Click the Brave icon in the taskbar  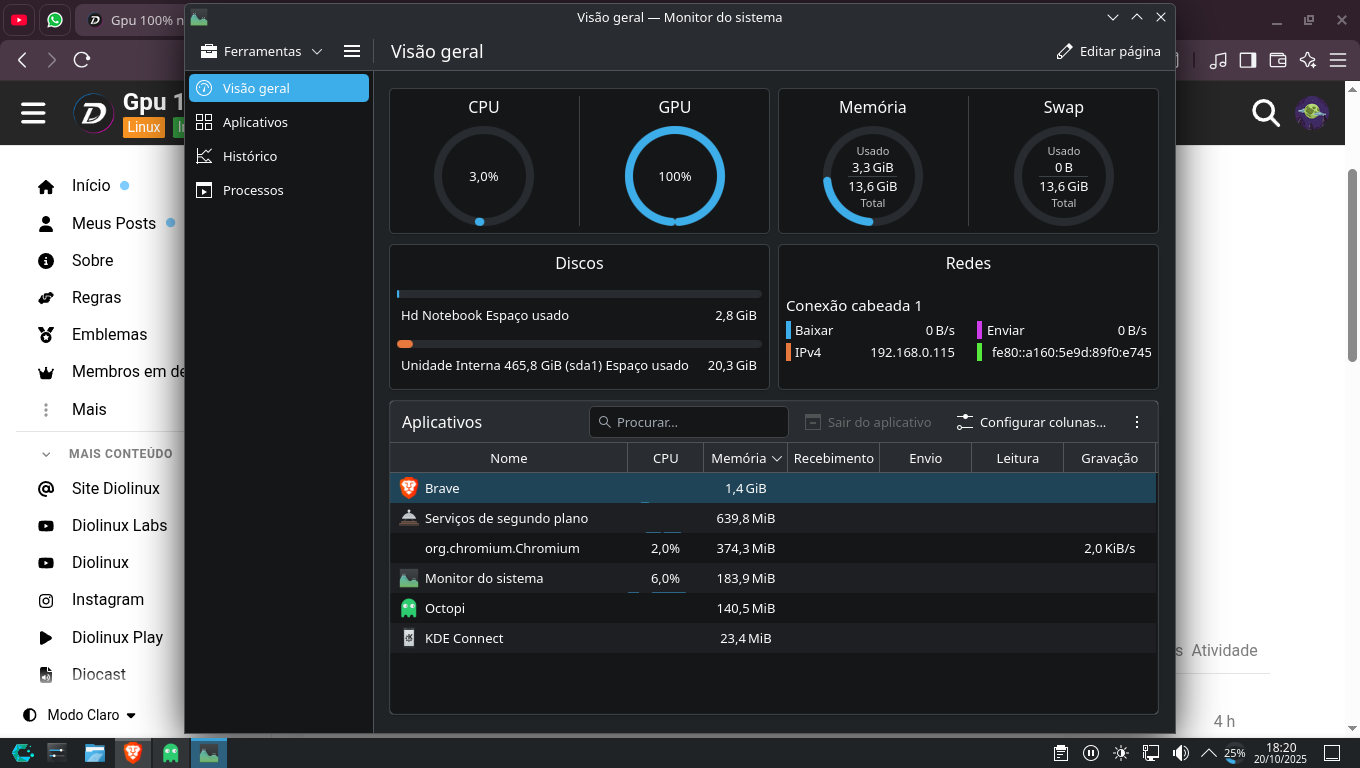point(132,753)
